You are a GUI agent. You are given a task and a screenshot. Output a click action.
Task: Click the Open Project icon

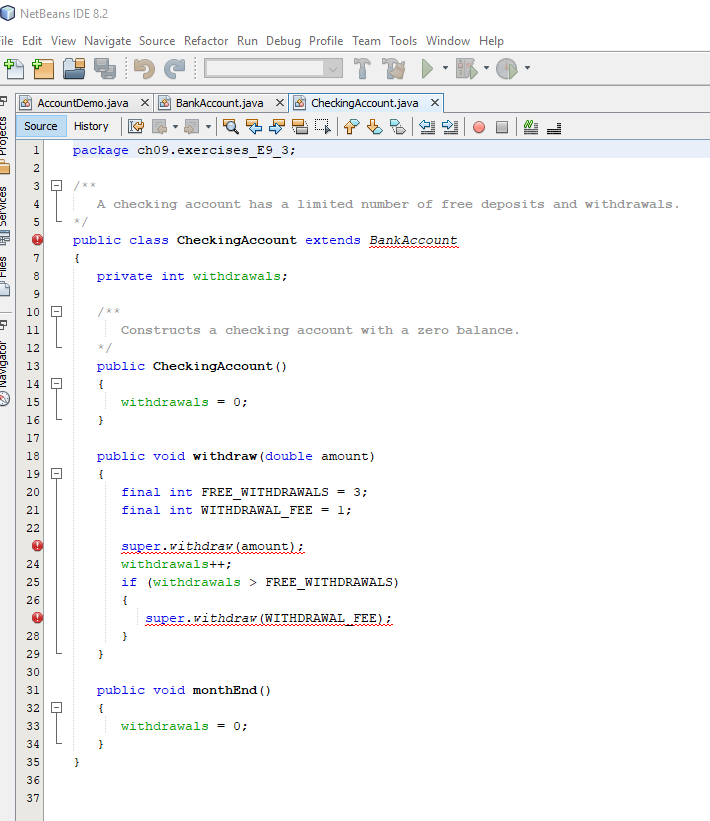pos(74,69)
